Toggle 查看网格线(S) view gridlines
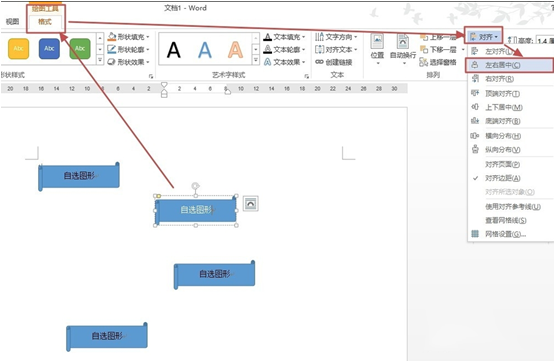The image size is (554, 361). pyautogui.click(x=511, y=220)
